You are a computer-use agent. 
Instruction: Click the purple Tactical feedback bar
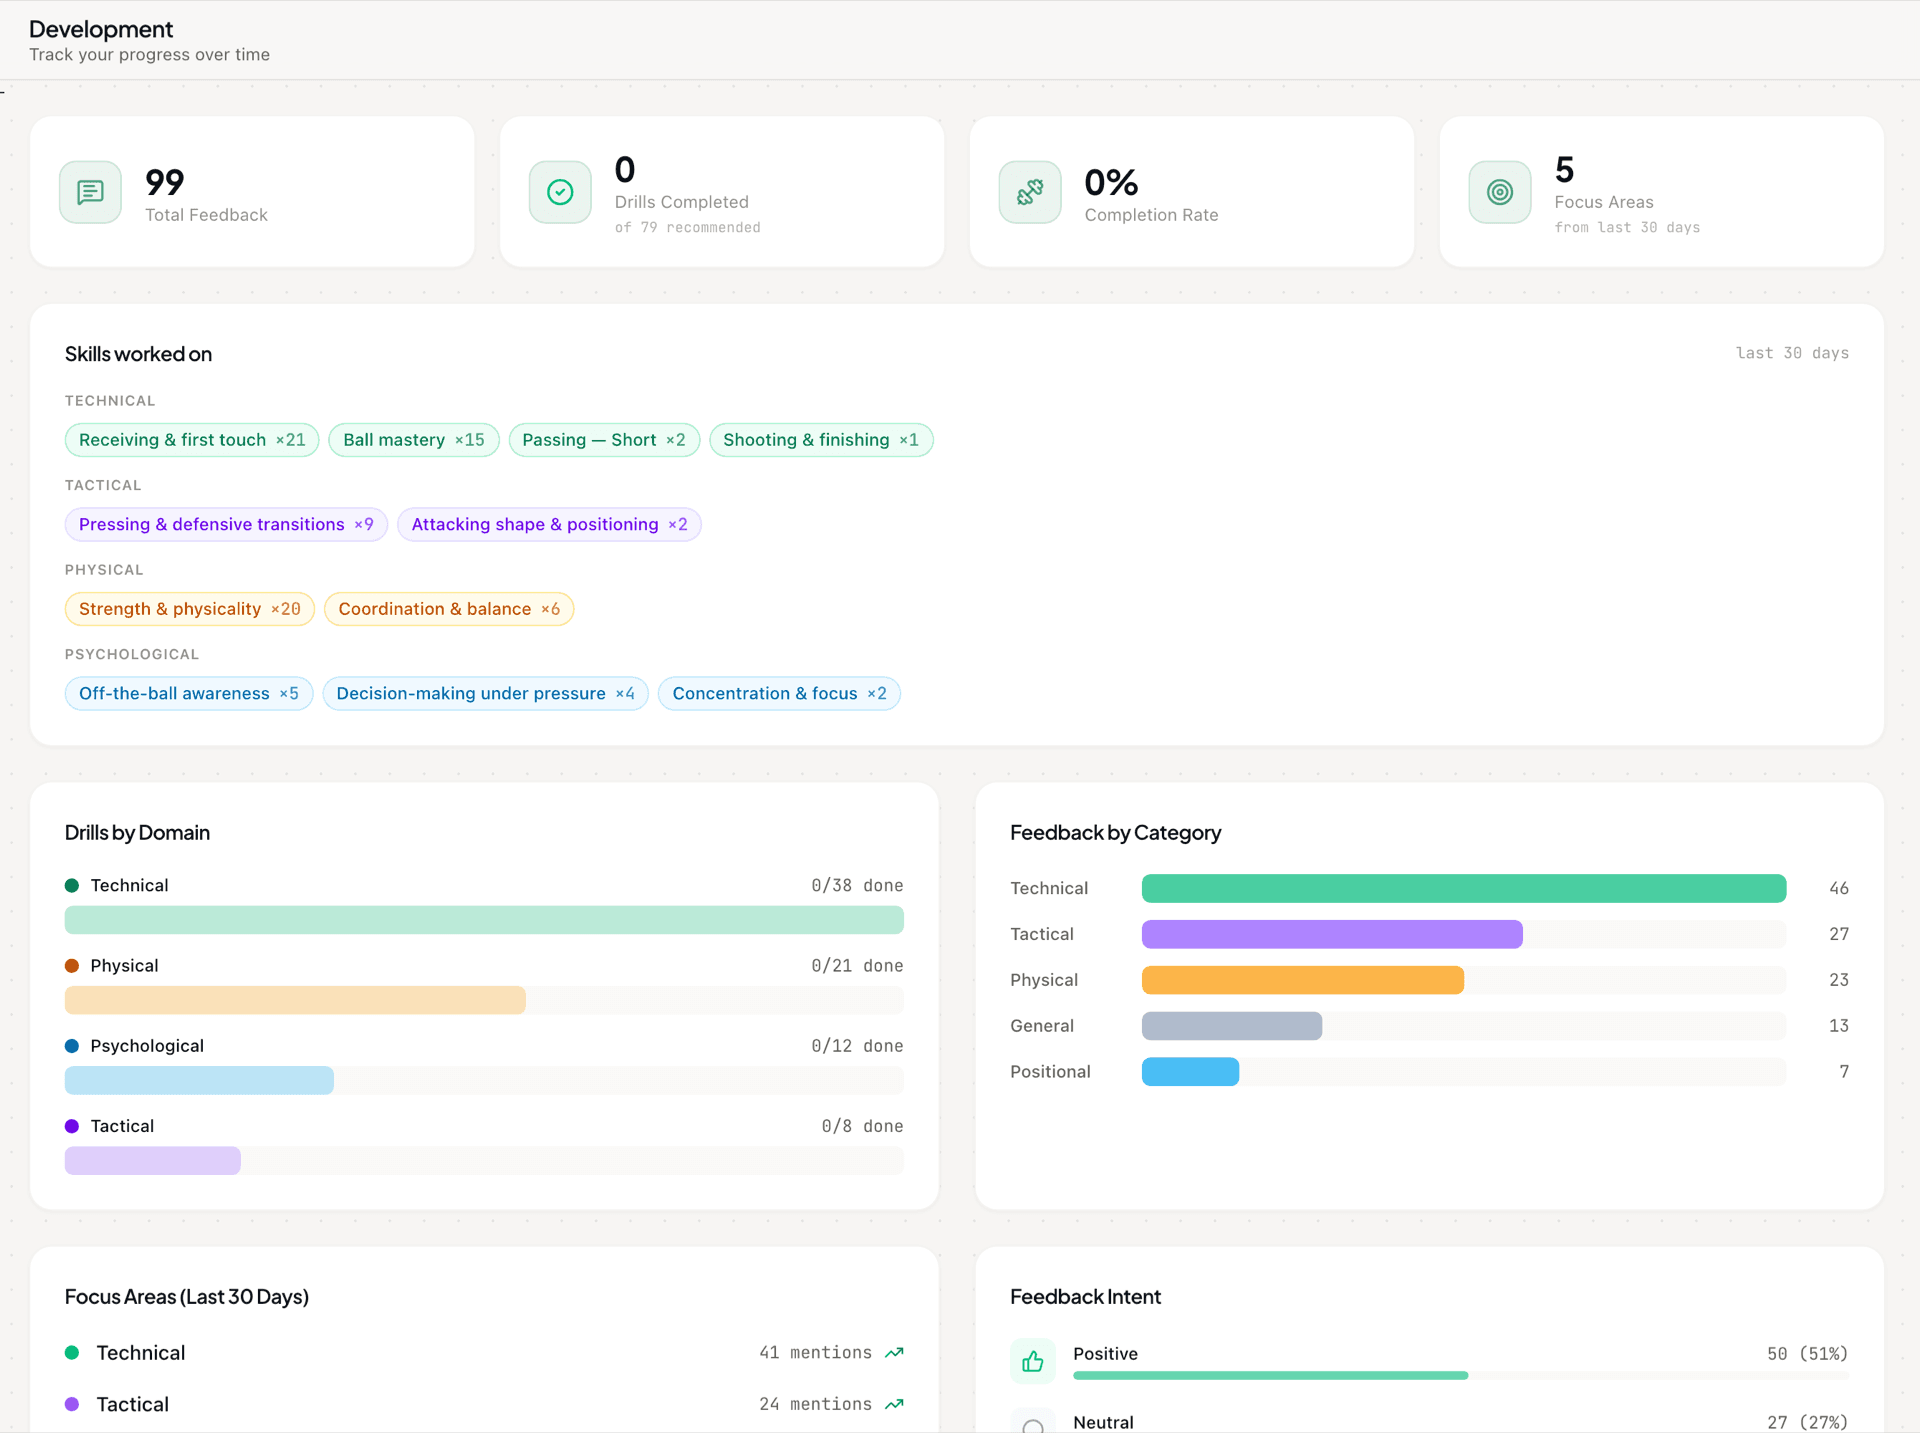(x=1332, y=934)
